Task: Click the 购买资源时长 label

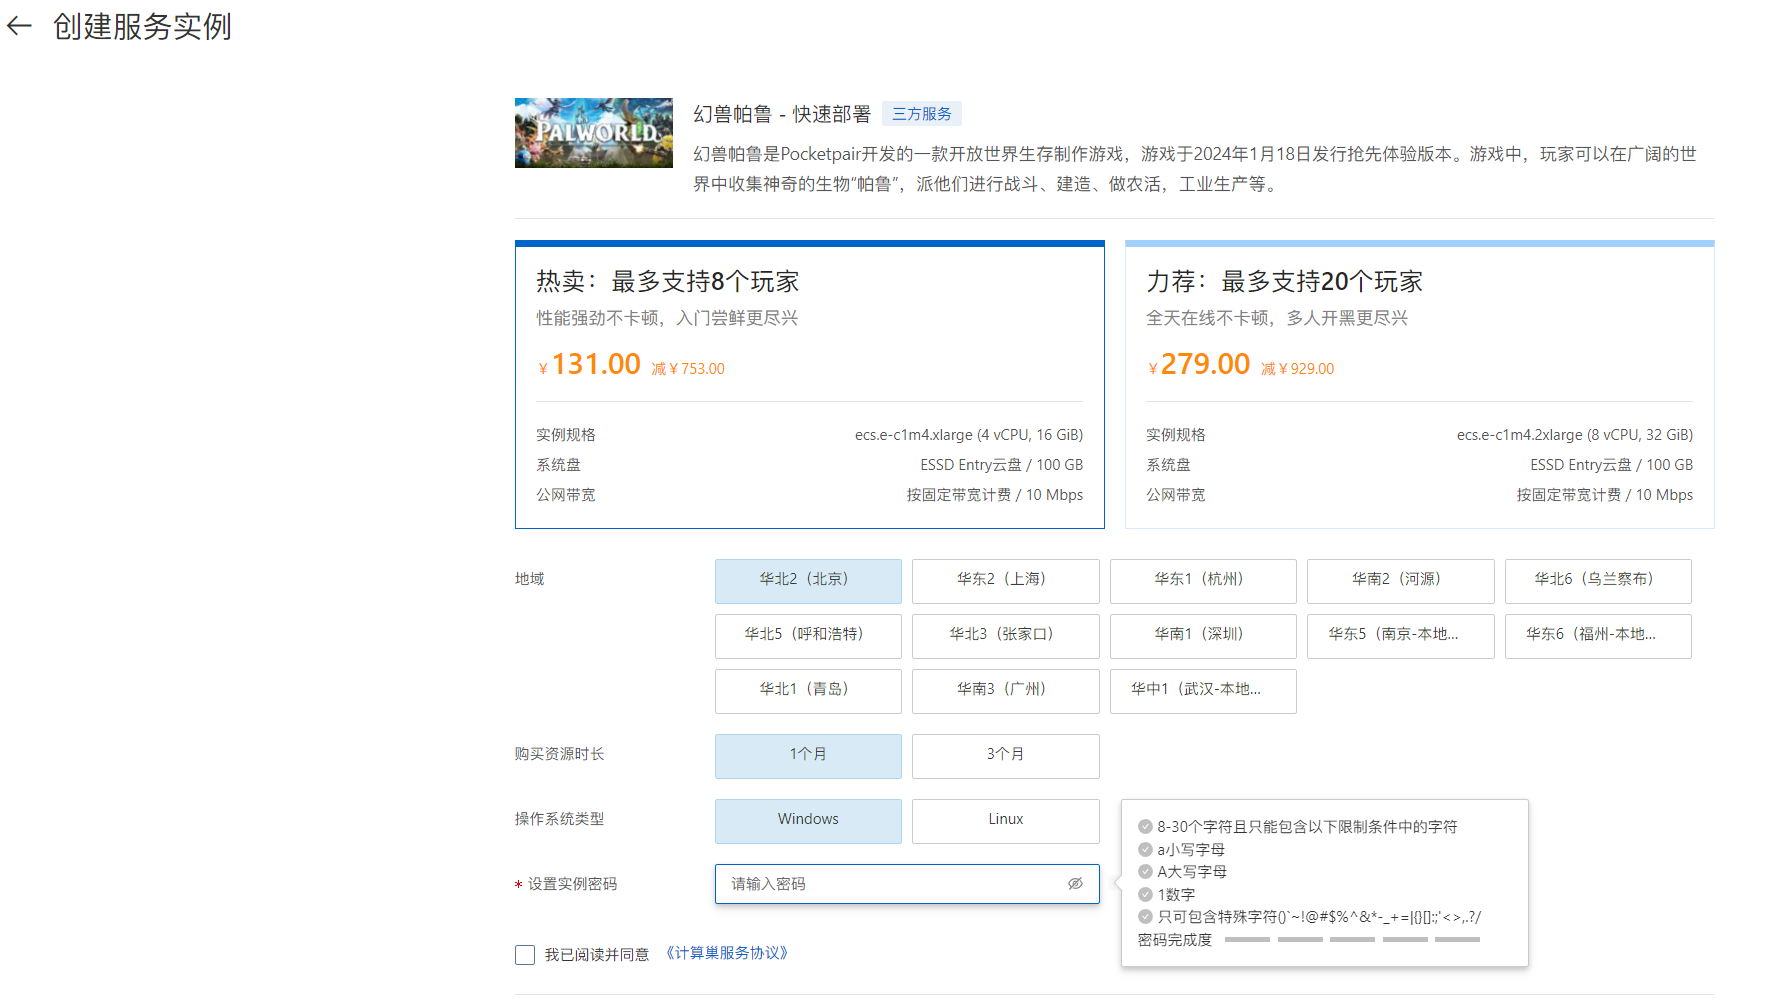Action: (560, 754)
